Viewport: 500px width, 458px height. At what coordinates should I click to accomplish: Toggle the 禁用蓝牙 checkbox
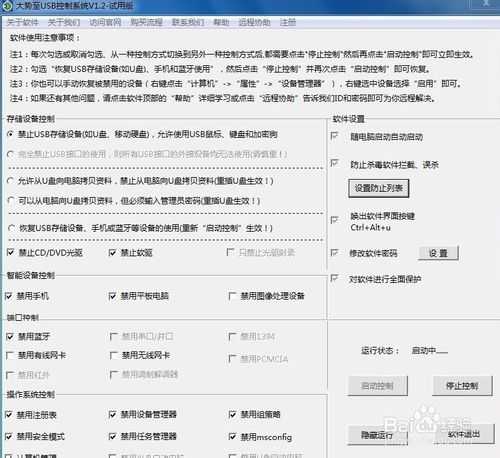[10, 337]
